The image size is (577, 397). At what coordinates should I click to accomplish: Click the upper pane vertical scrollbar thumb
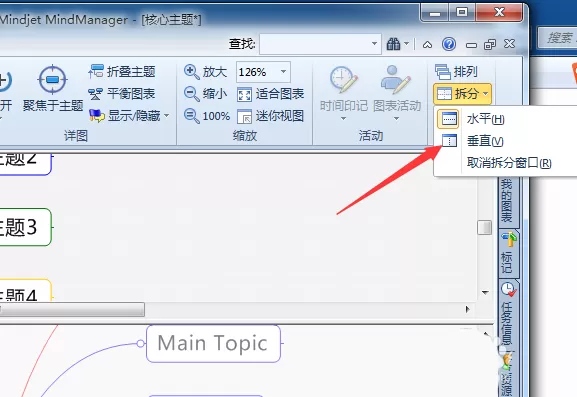(x=485, y=227)
